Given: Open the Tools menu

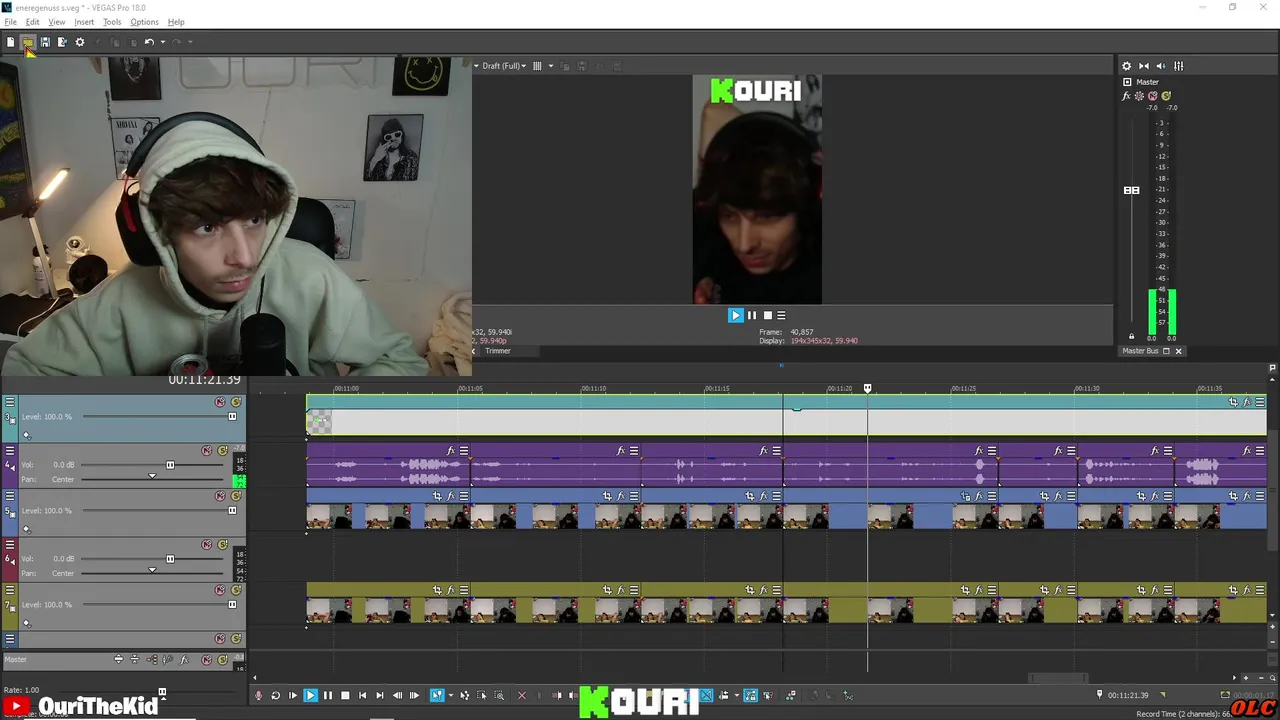Looking at the screenshot, I should pyautogui.click(x=112, y=22).
